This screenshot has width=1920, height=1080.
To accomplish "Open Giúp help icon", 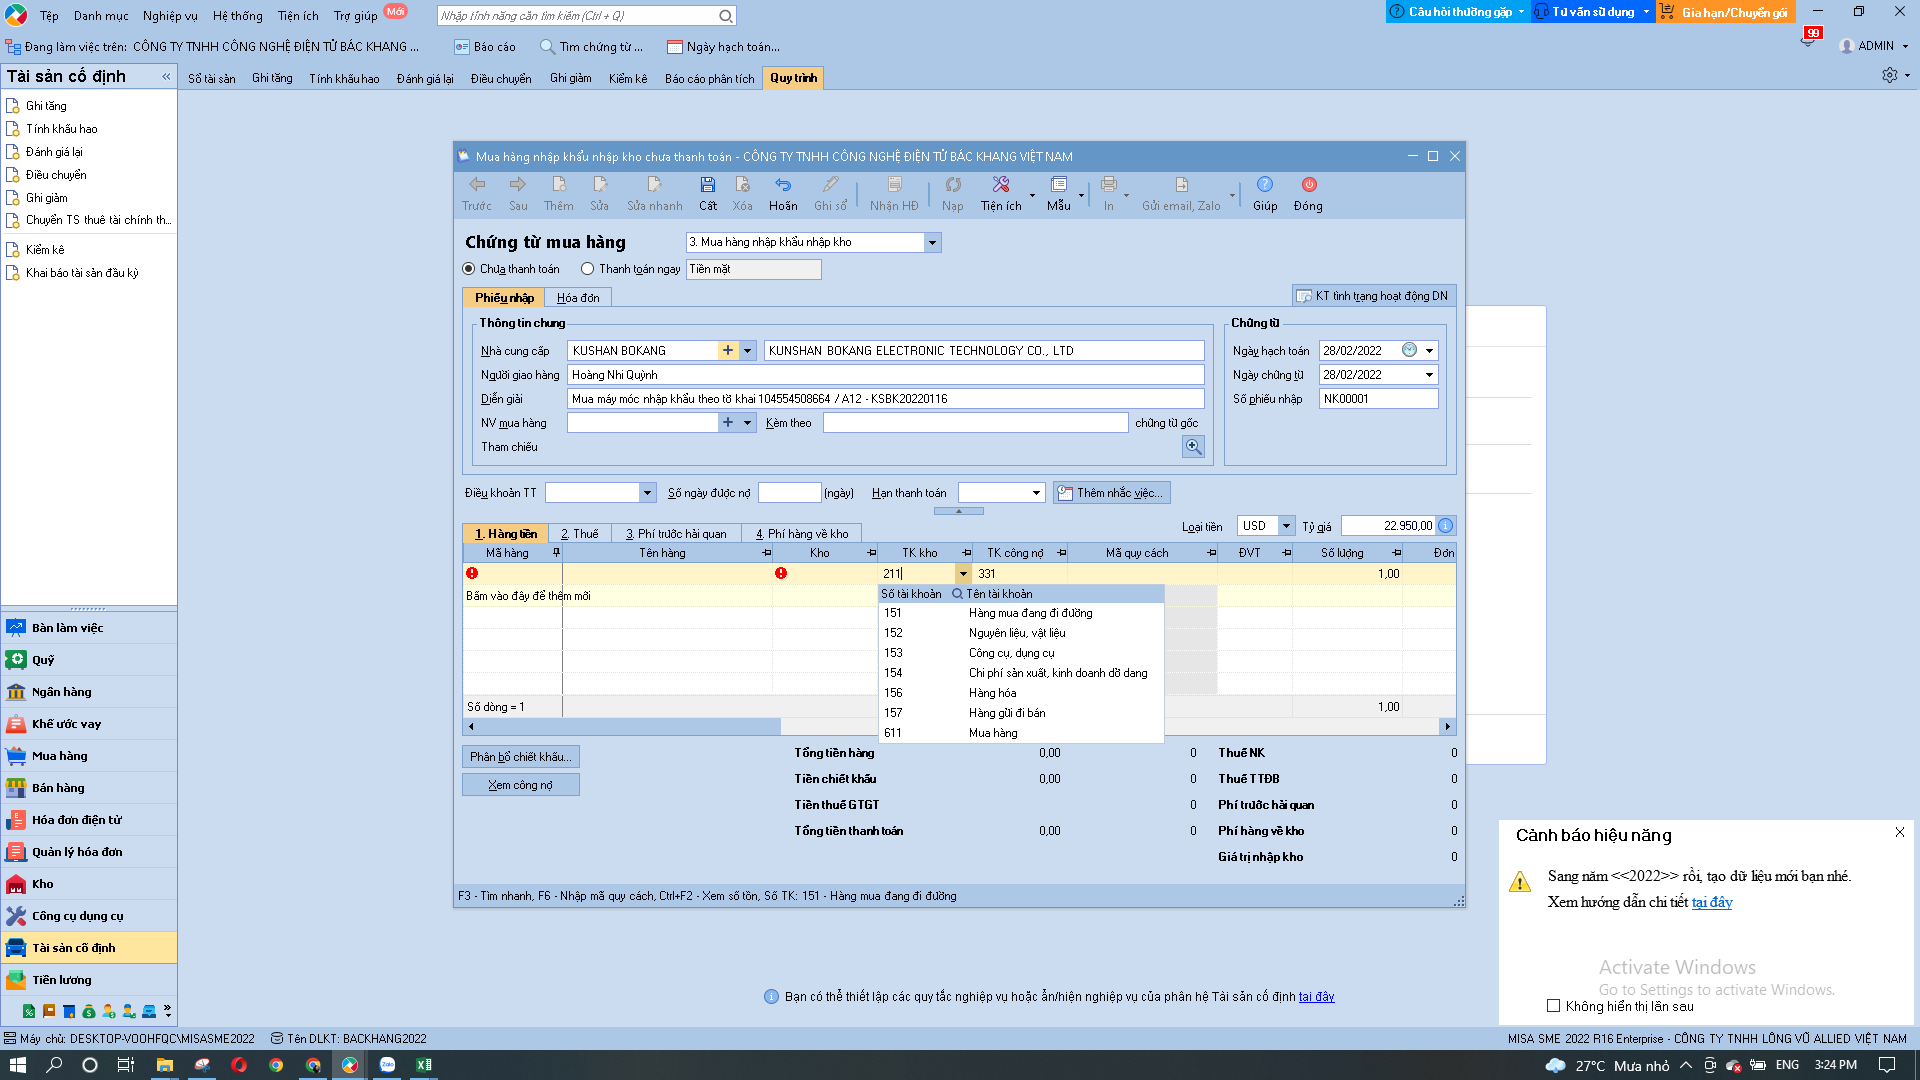I will (x=1265, y=185).
